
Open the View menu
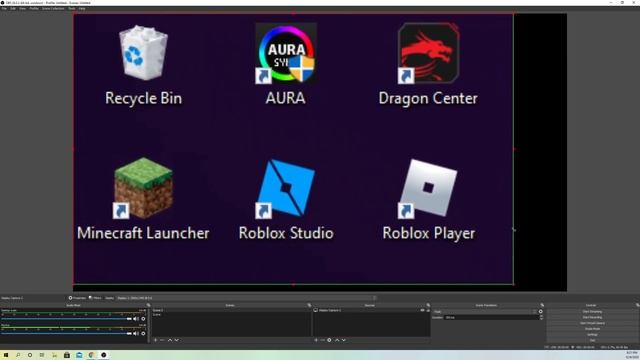pos(22,8)
